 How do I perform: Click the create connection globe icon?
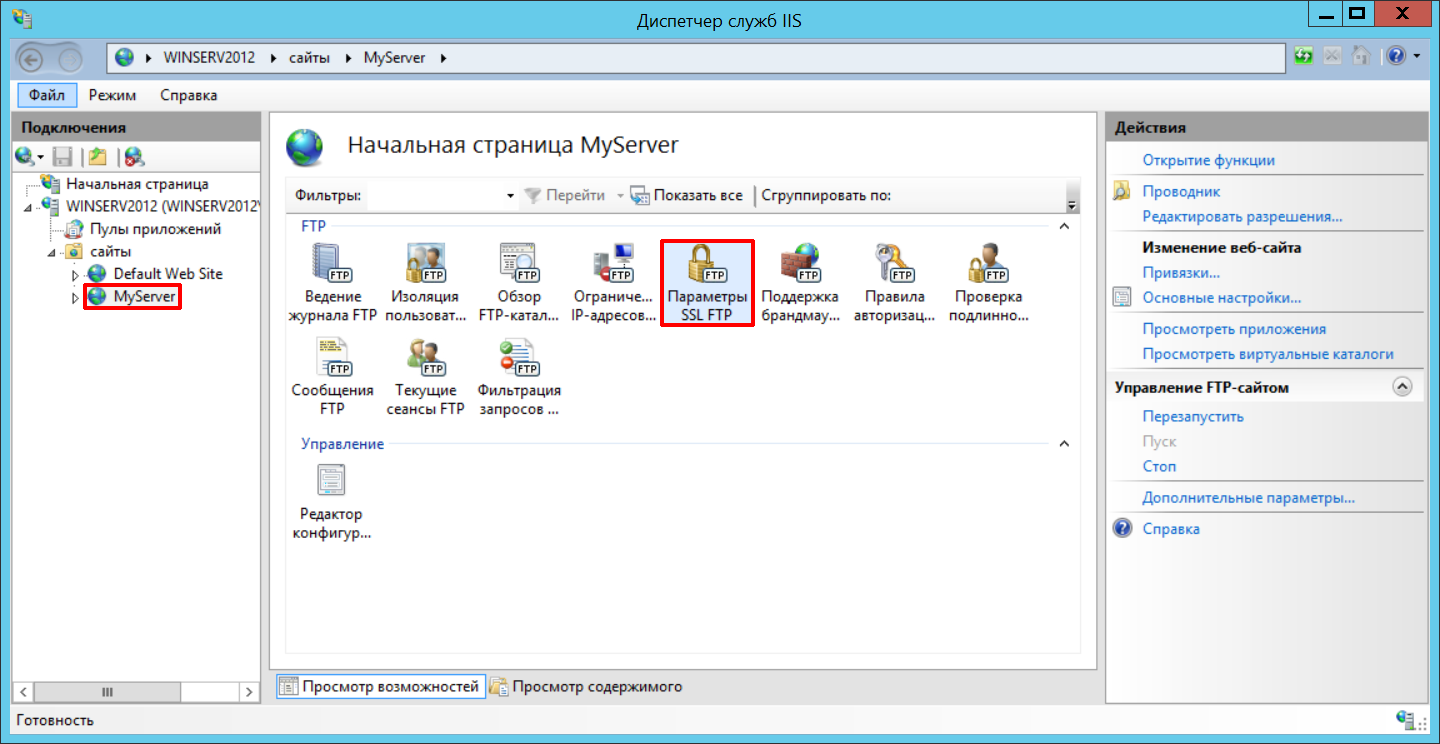(x=25, y=156)
